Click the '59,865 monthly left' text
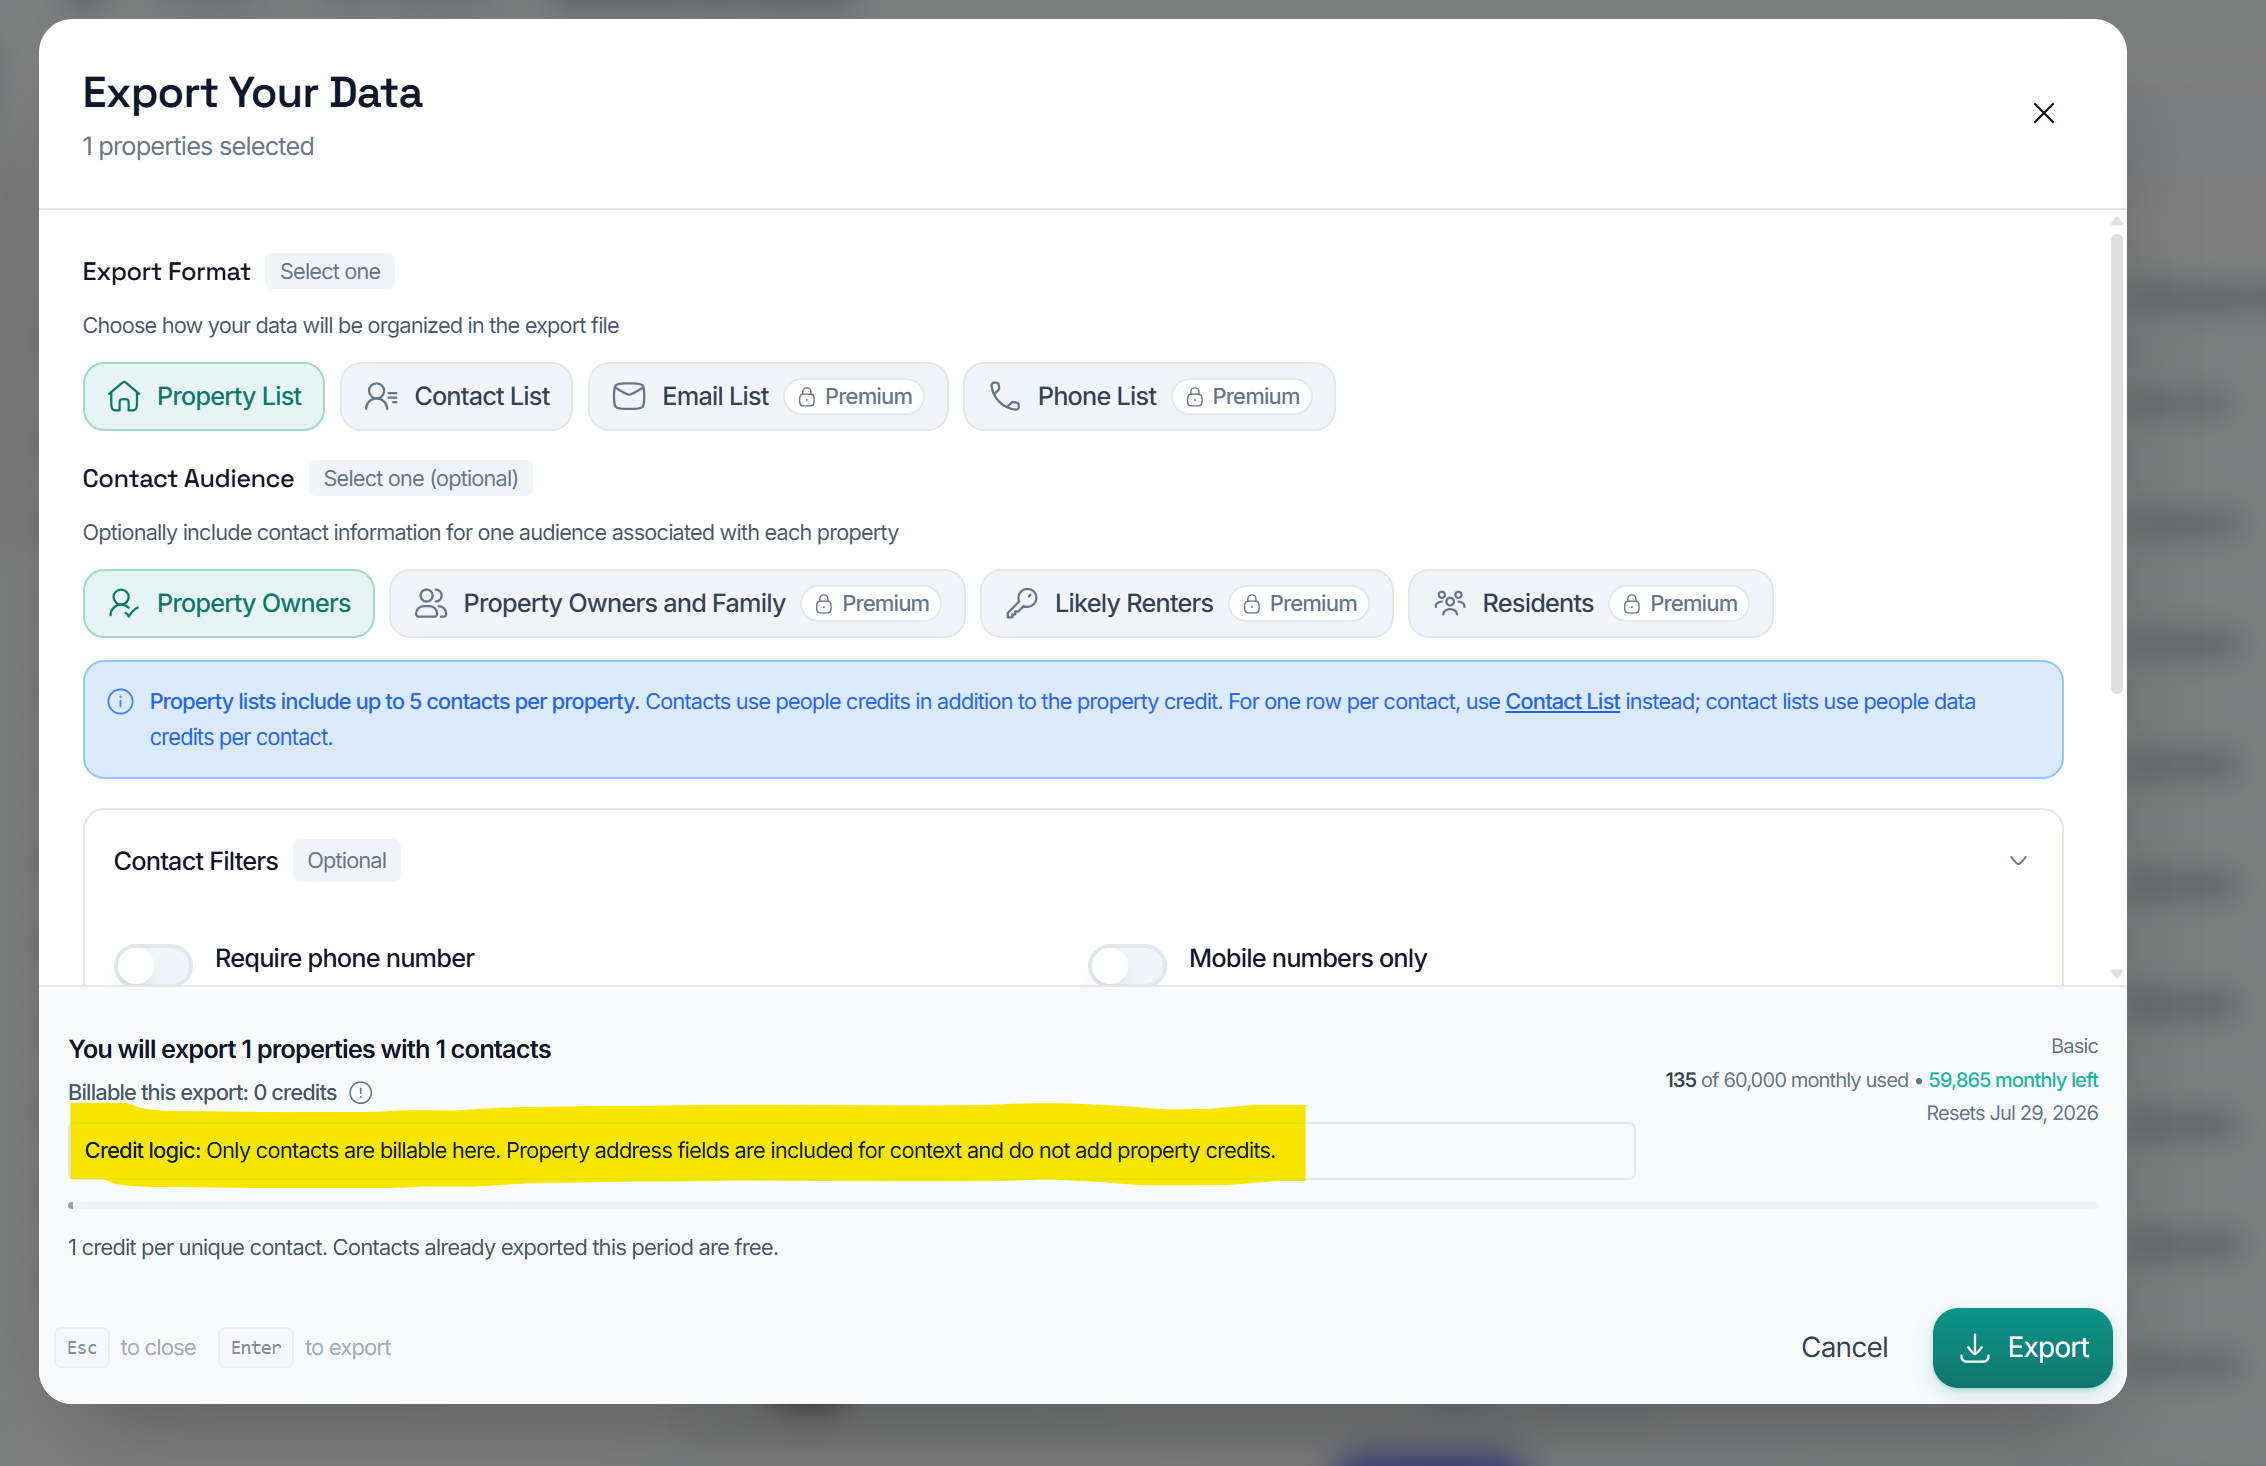 (x=2013, y=1080)
